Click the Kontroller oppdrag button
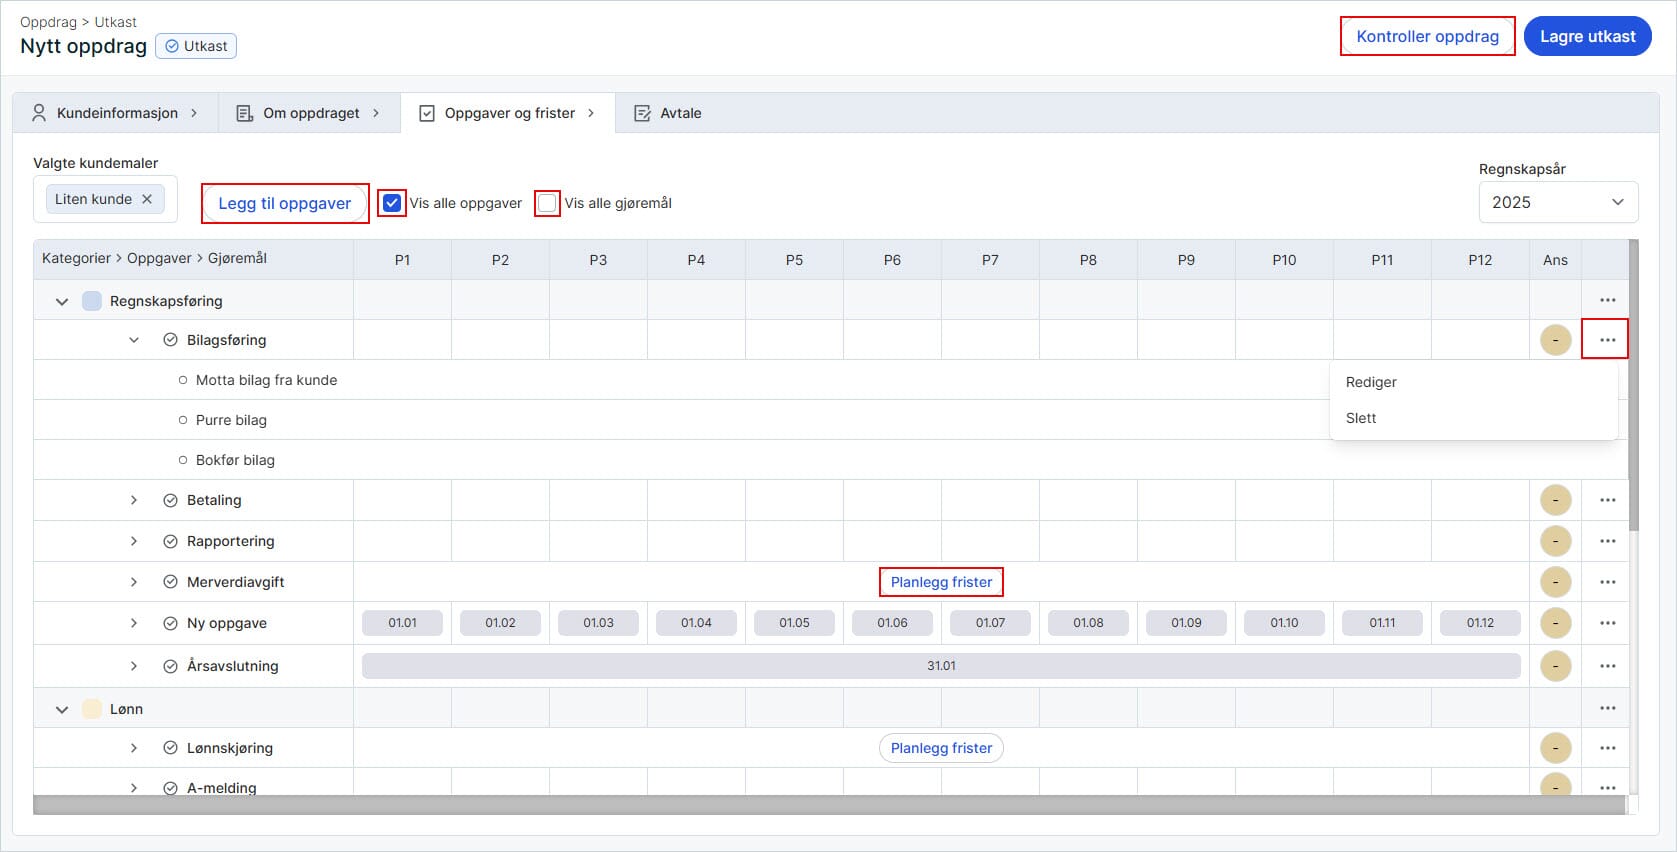The image size is (1677, 852). [x=1427, y=36]
